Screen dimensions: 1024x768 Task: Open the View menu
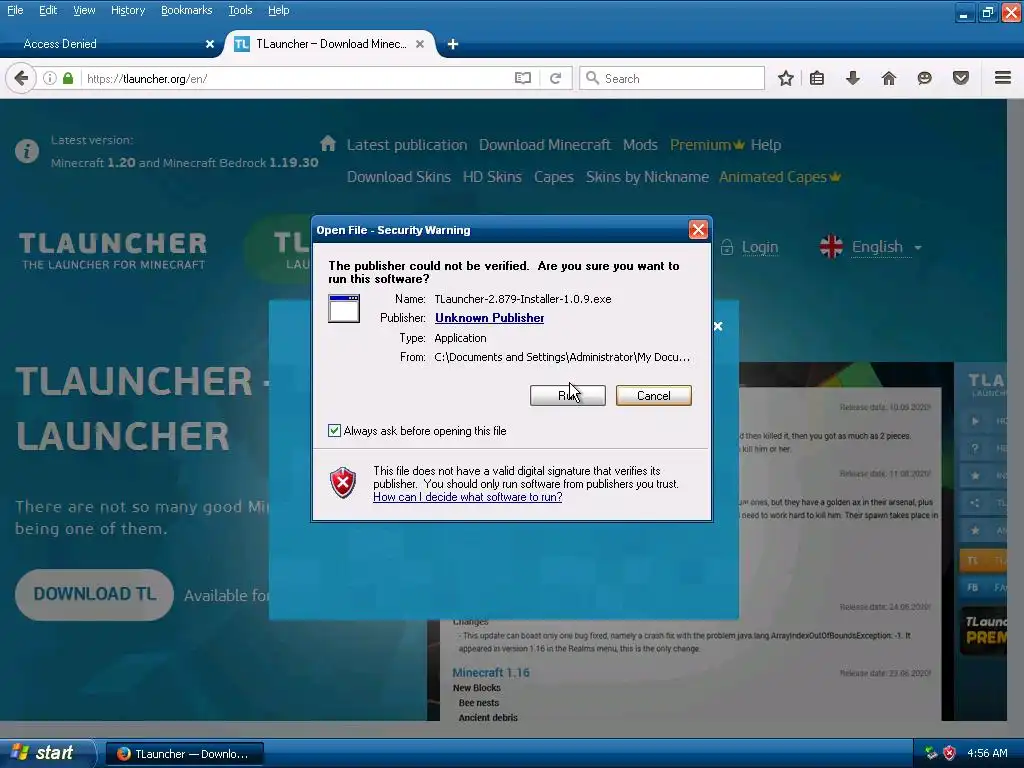[84, 10]
